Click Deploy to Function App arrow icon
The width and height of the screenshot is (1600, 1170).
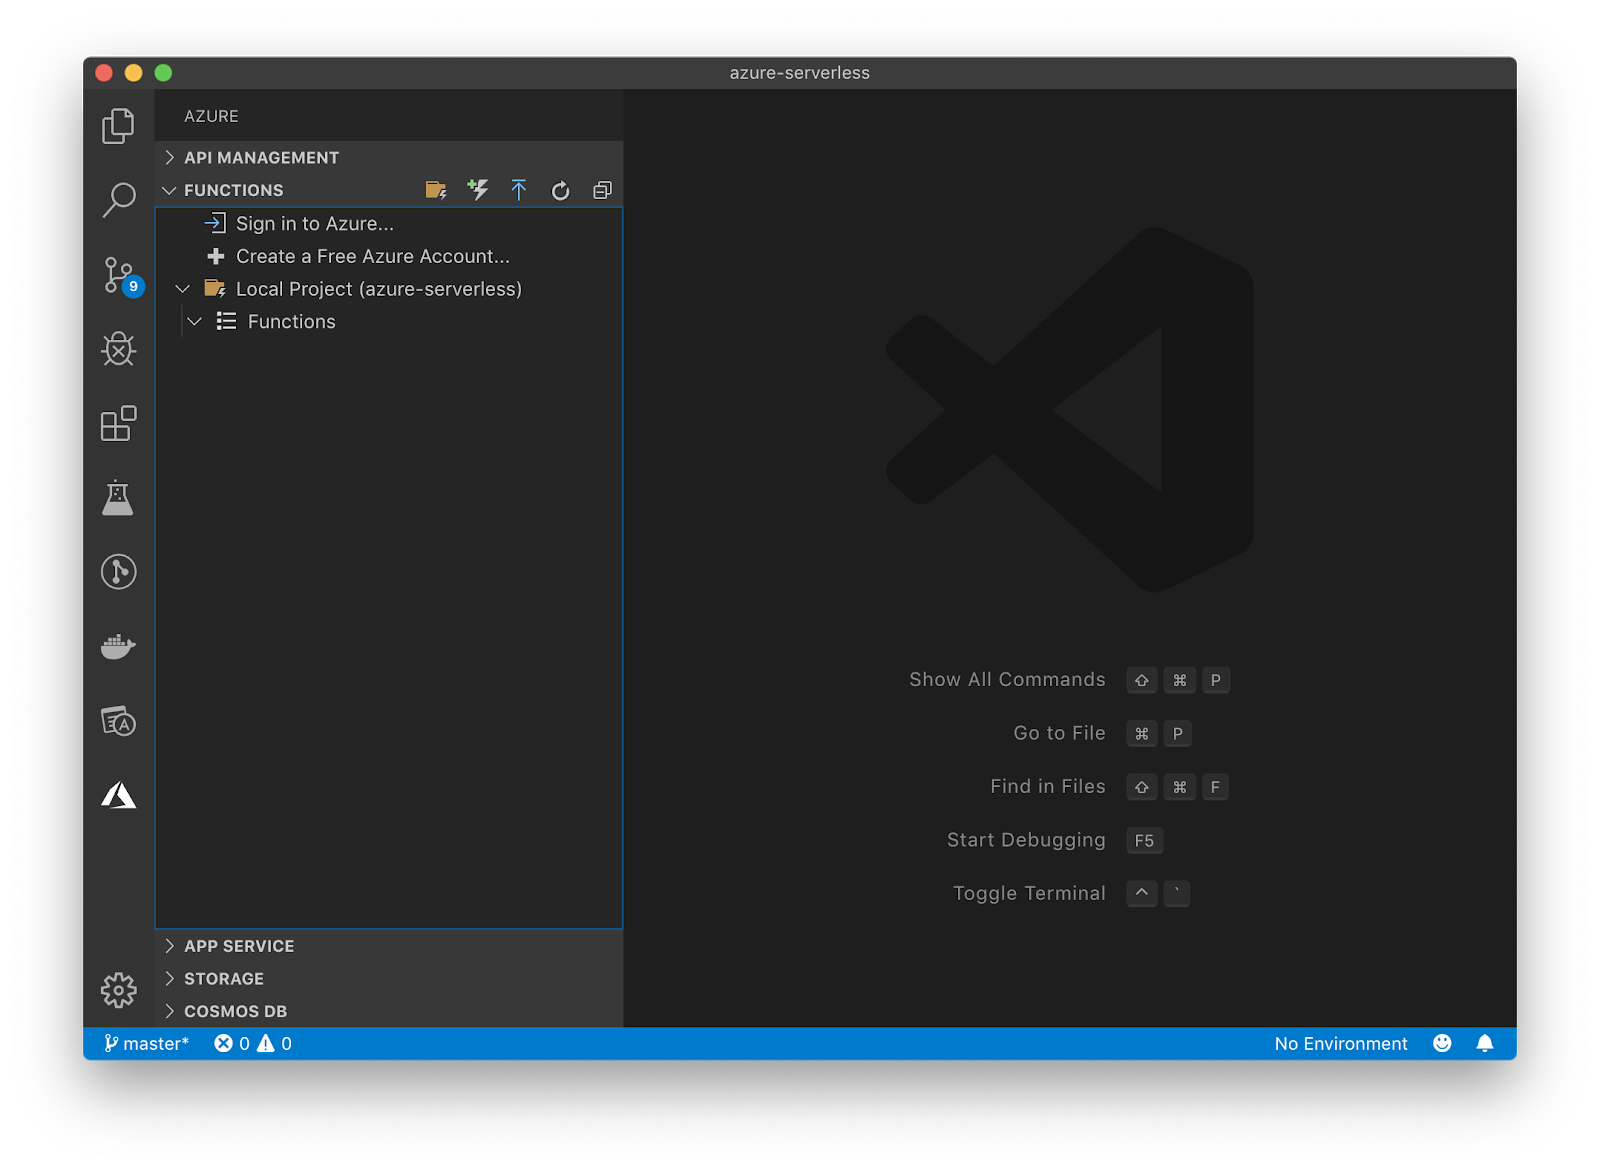coord(519,190)
